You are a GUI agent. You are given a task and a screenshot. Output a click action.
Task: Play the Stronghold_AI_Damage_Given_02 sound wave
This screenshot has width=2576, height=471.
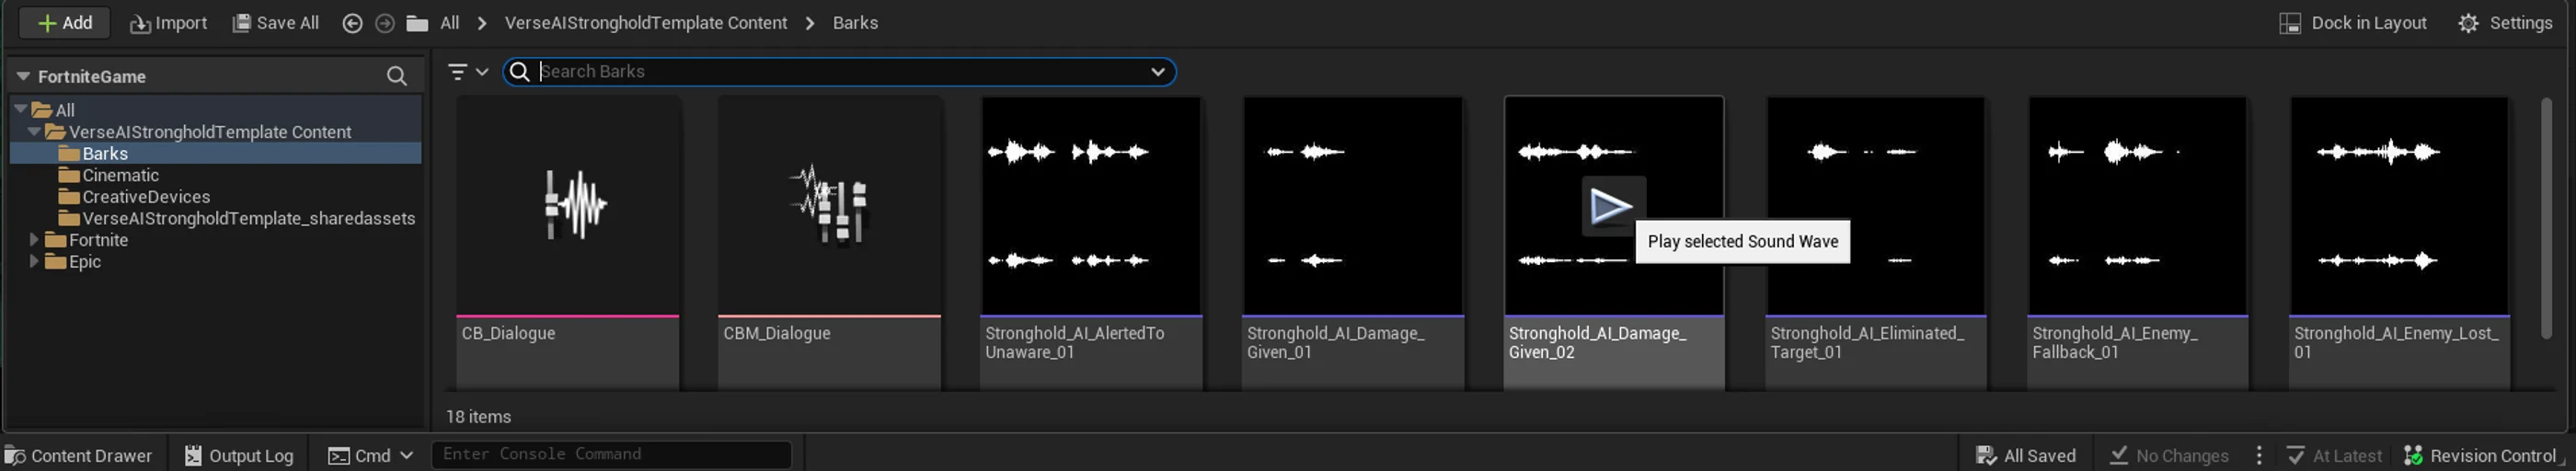[x=1611, y=207]
